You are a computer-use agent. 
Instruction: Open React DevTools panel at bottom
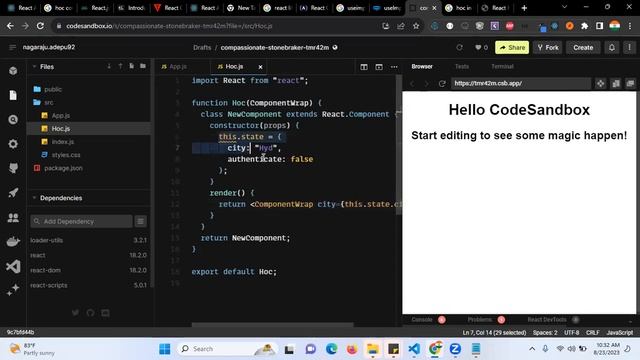coord(547,320)
